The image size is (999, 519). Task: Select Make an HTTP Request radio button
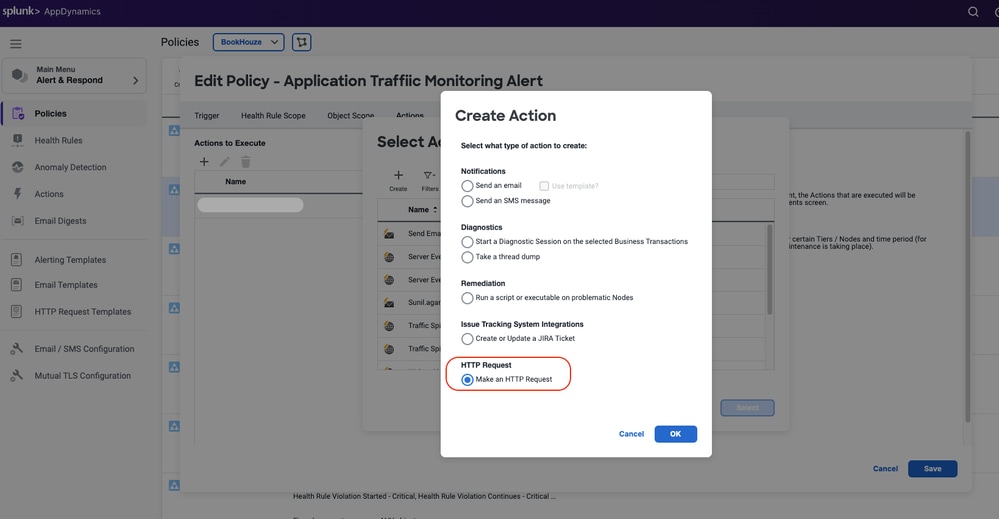[x=467, y=380]
